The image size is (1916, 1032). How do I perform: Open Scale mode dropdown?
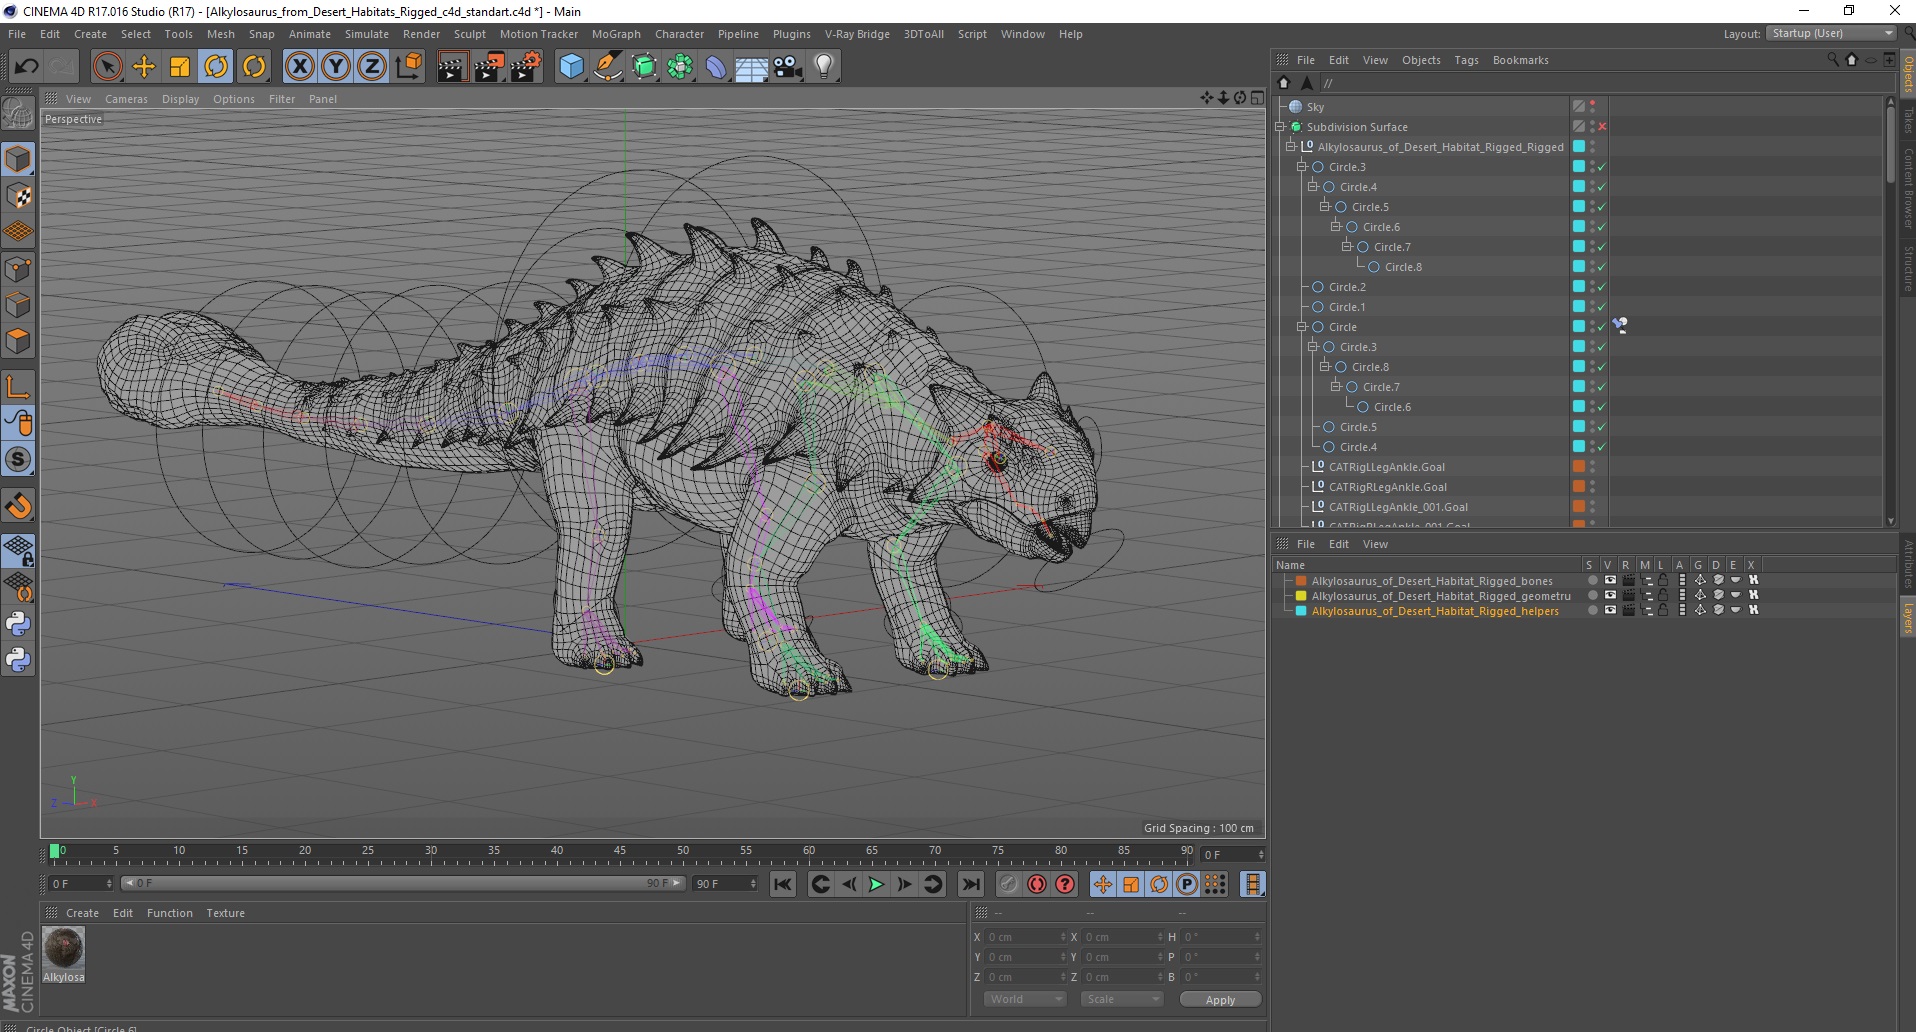pyautogui.click(x=1122, y=999)
